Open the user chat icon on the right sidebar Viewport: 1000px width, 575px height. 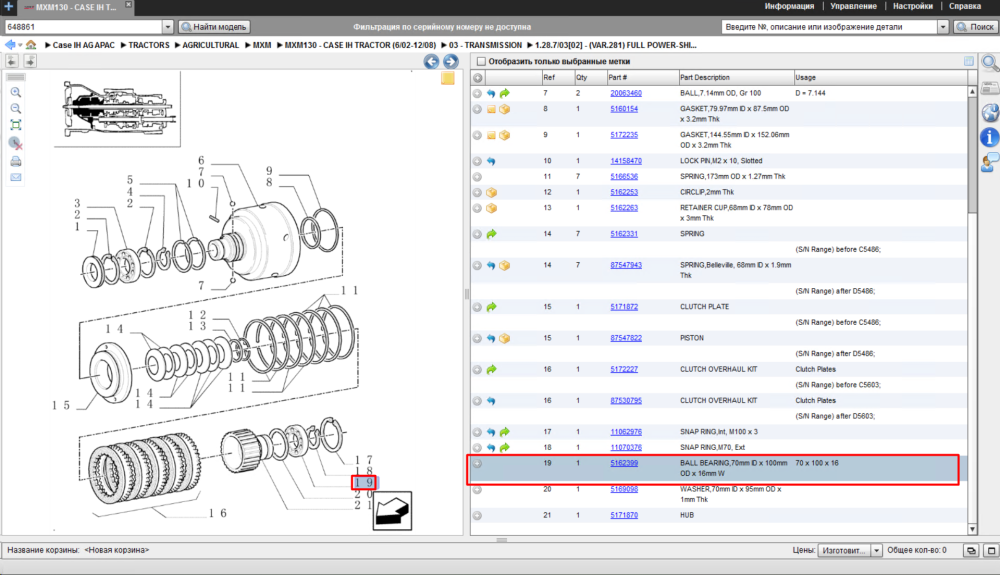point(990,163)
